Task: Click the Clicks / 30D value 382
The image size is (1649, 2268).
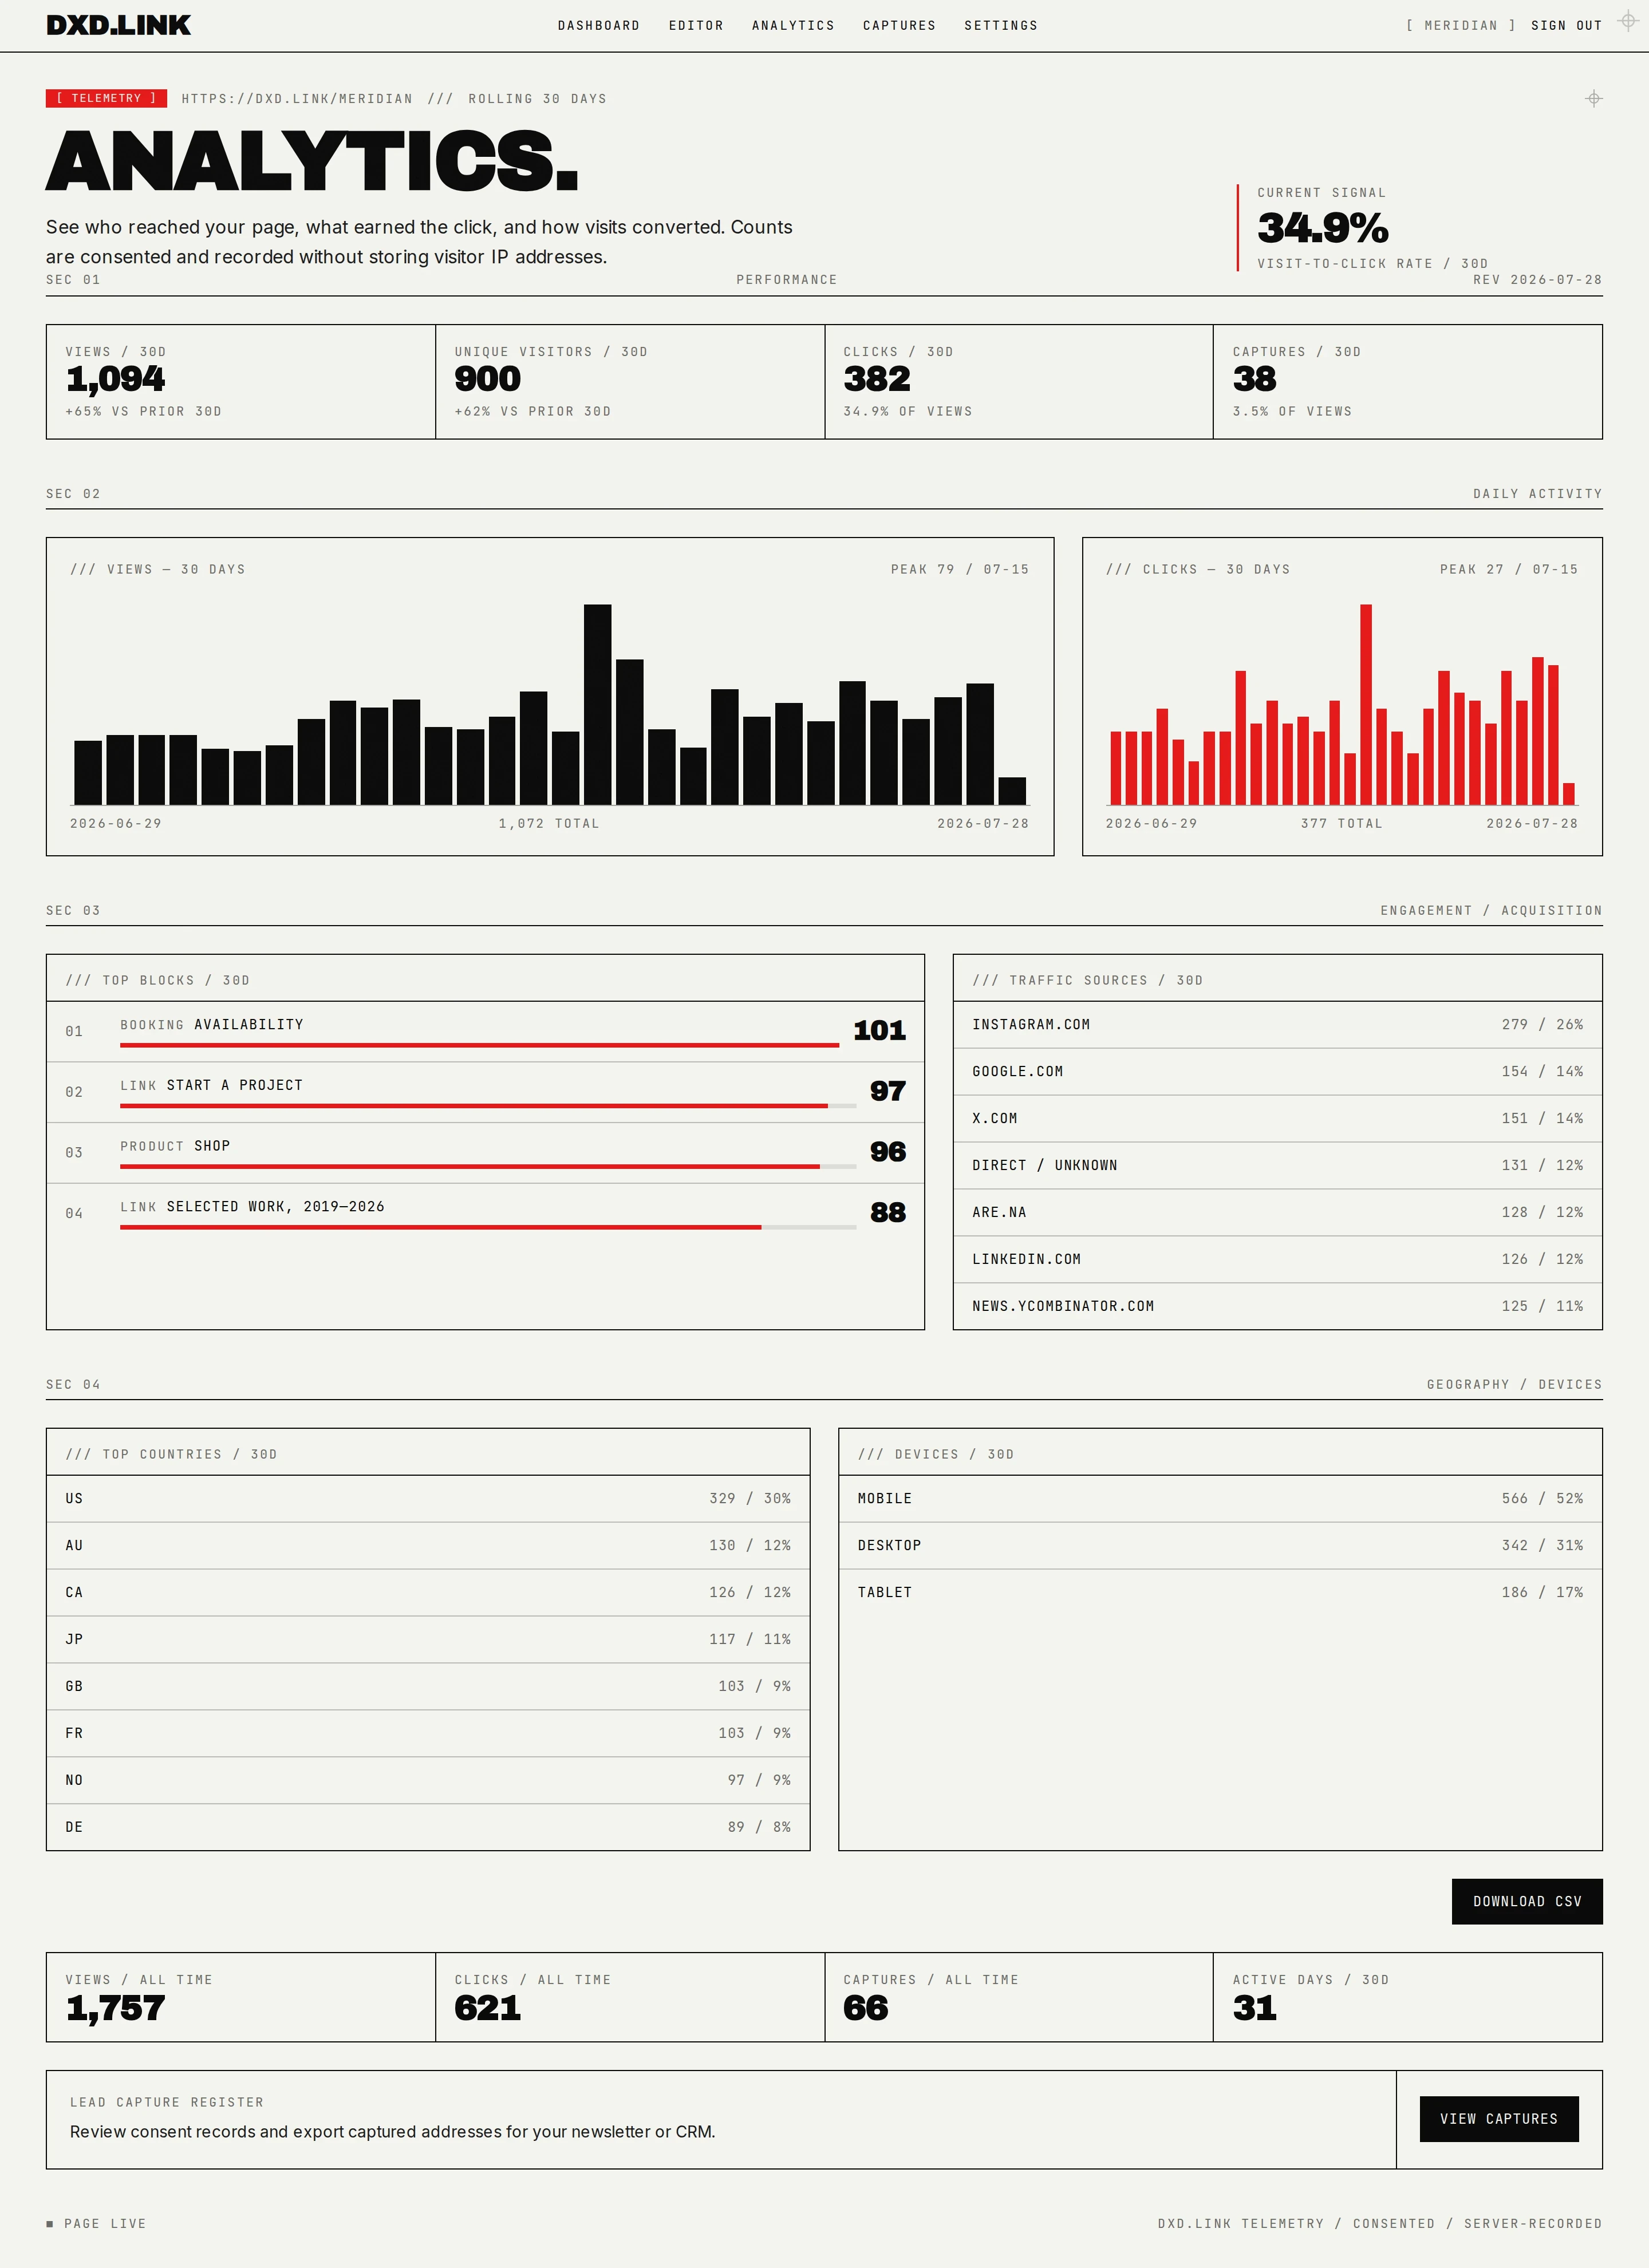Action: (x=876, y=379)
